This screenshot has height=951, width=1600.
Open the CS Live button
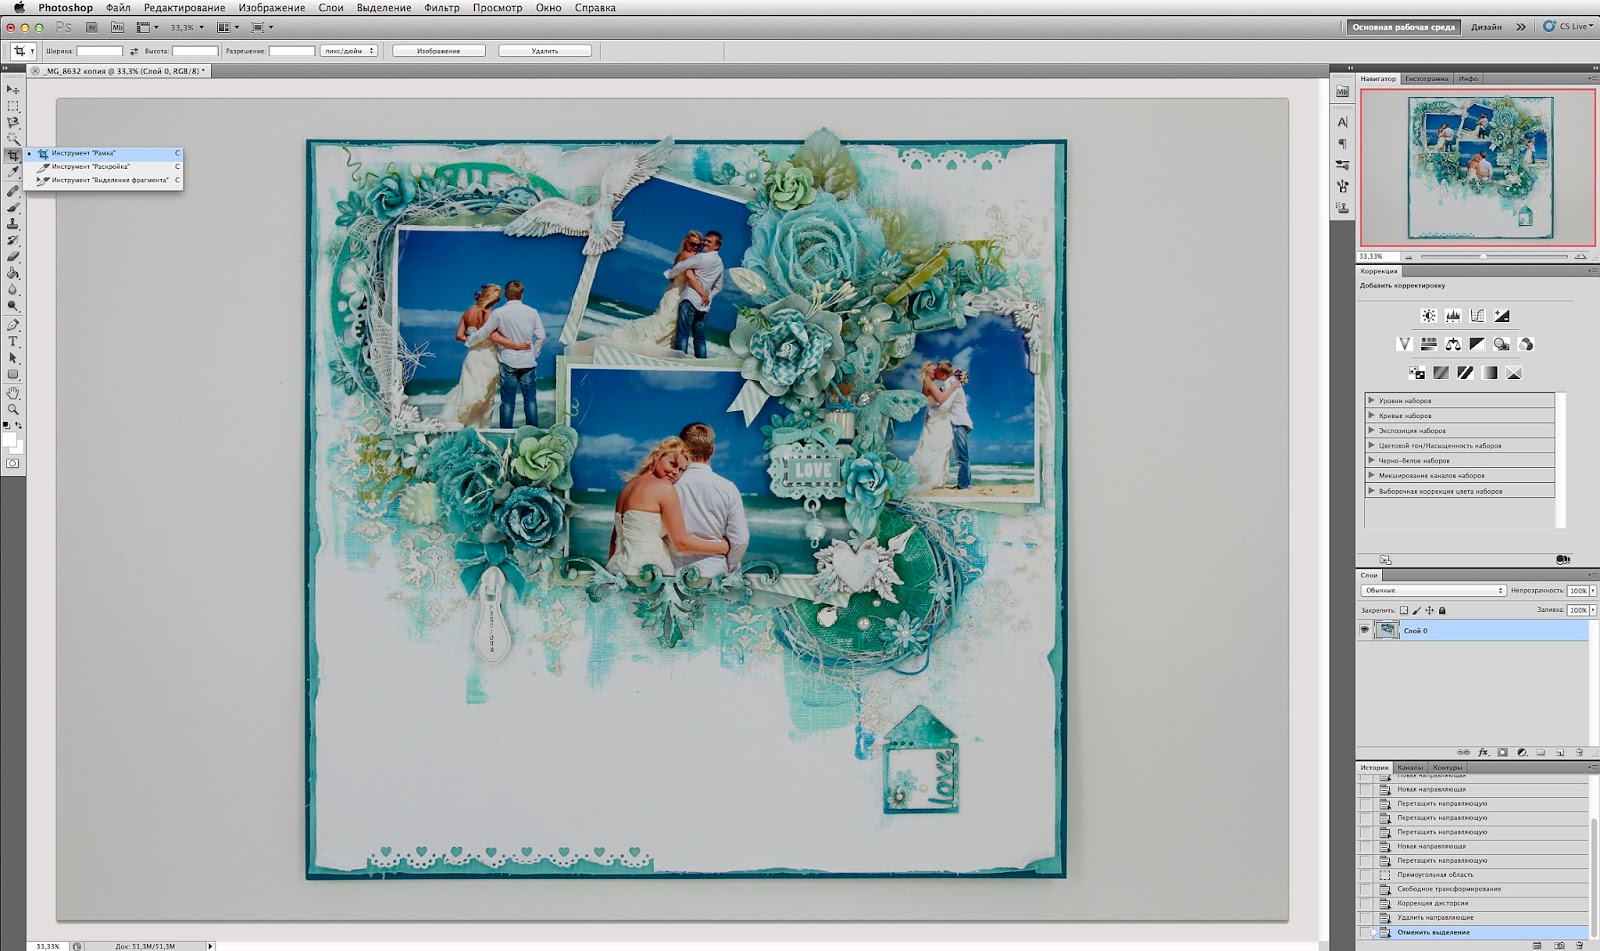(1566, 27)
